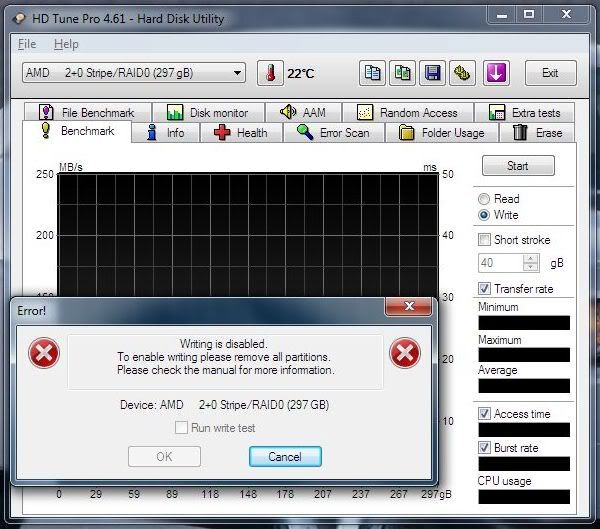Viewport: 600px width, 529px height.
Task: Open the File menu
Action: point(27,44)
